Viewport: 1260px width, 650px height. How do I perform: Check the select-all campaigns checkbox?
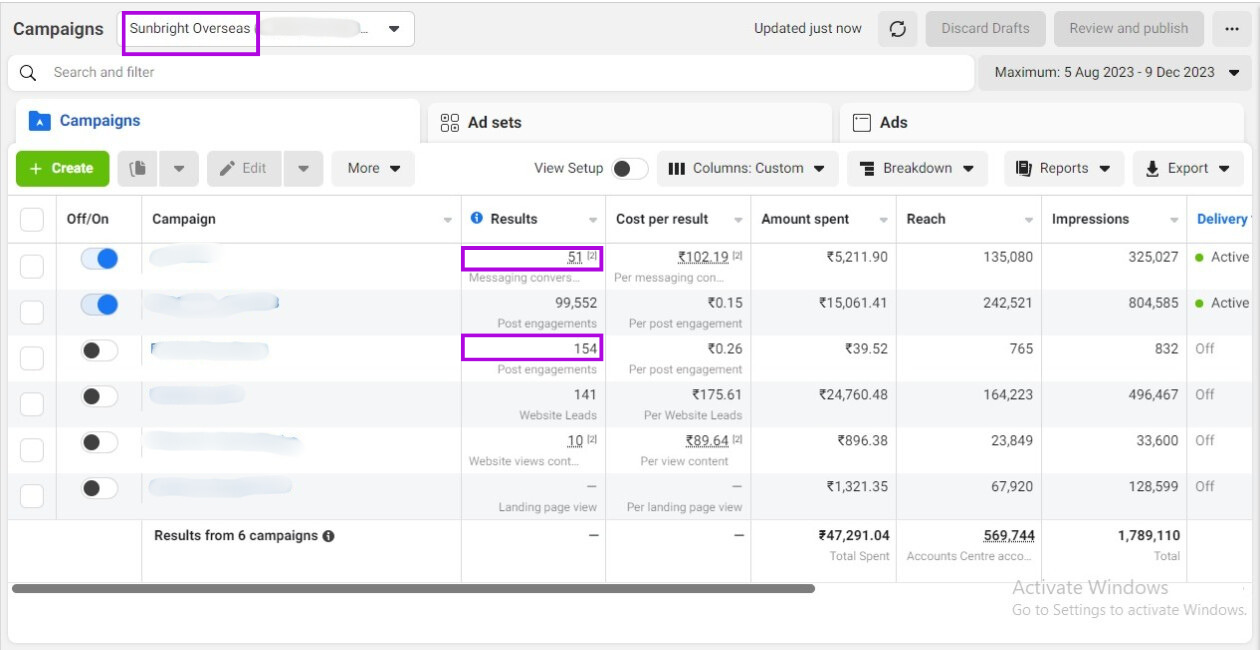pyautogui.click(x=32, y=219)
